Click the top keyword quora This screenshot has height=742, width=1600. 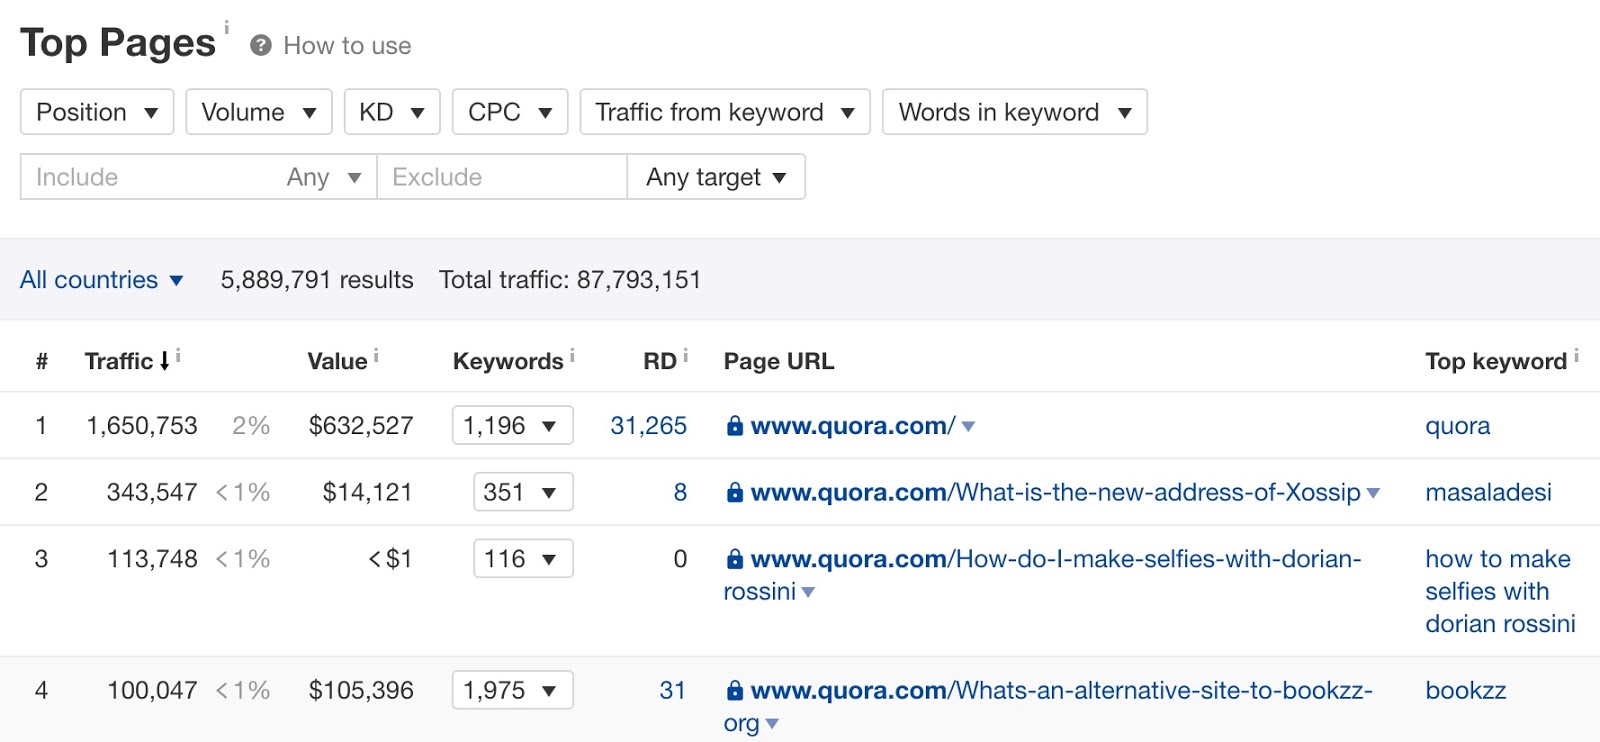1458,426
